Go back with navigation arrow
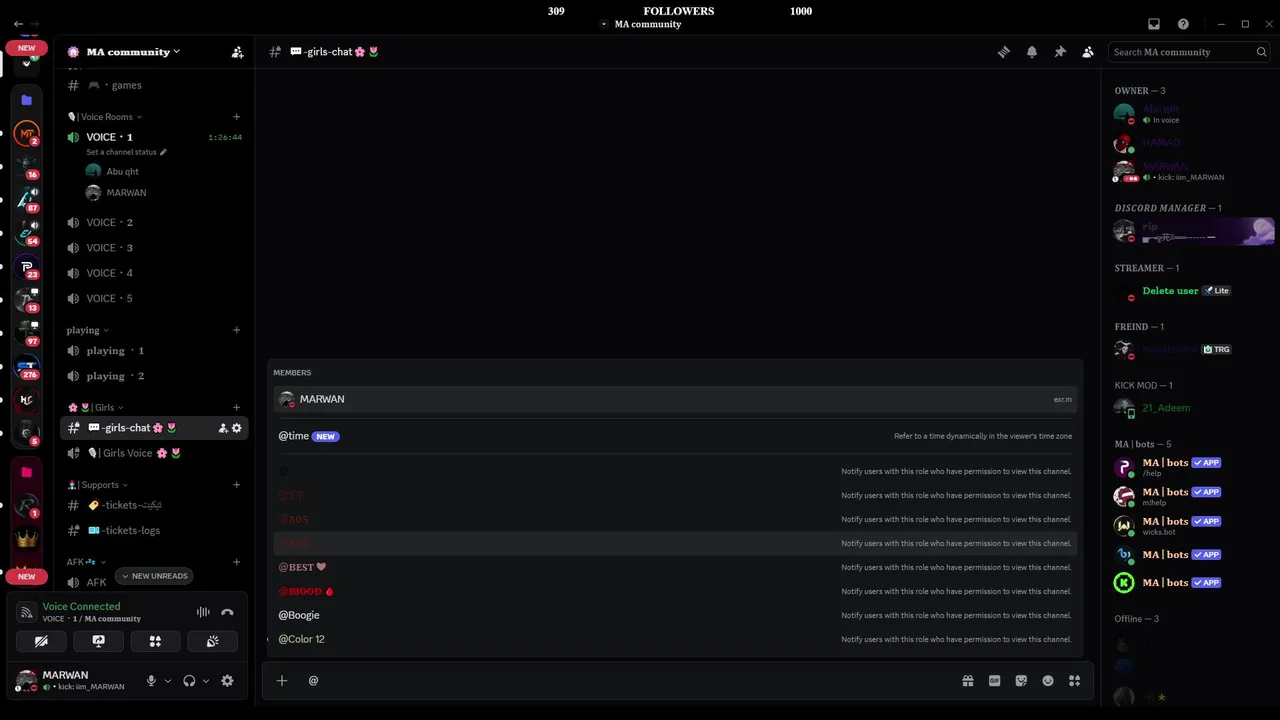The width and height of the screenshot is (1280, 720). pos(18,23)
